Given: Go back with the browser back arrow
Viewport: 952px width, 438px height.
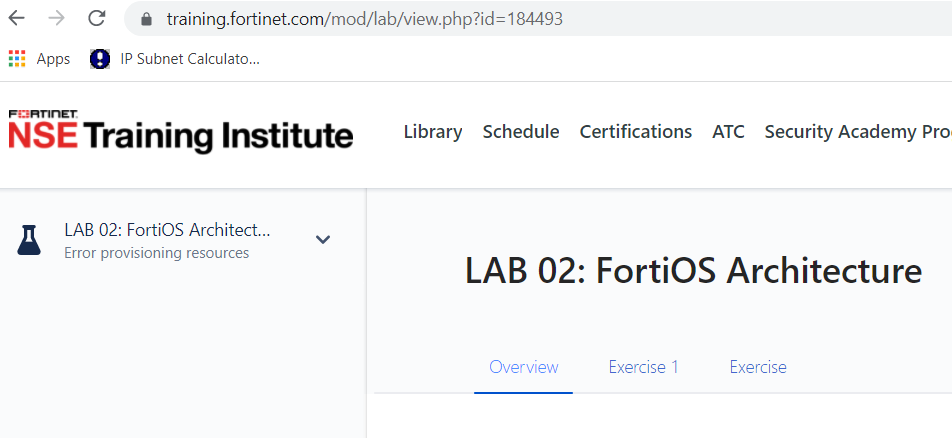Looking at the screenshot, I should coord(16,19).
